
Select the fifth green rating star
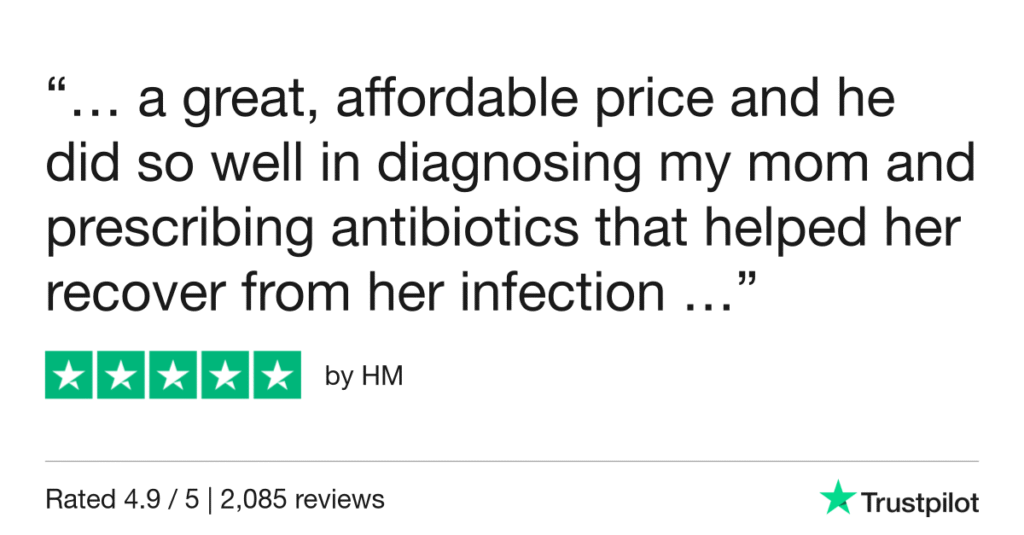276,376
